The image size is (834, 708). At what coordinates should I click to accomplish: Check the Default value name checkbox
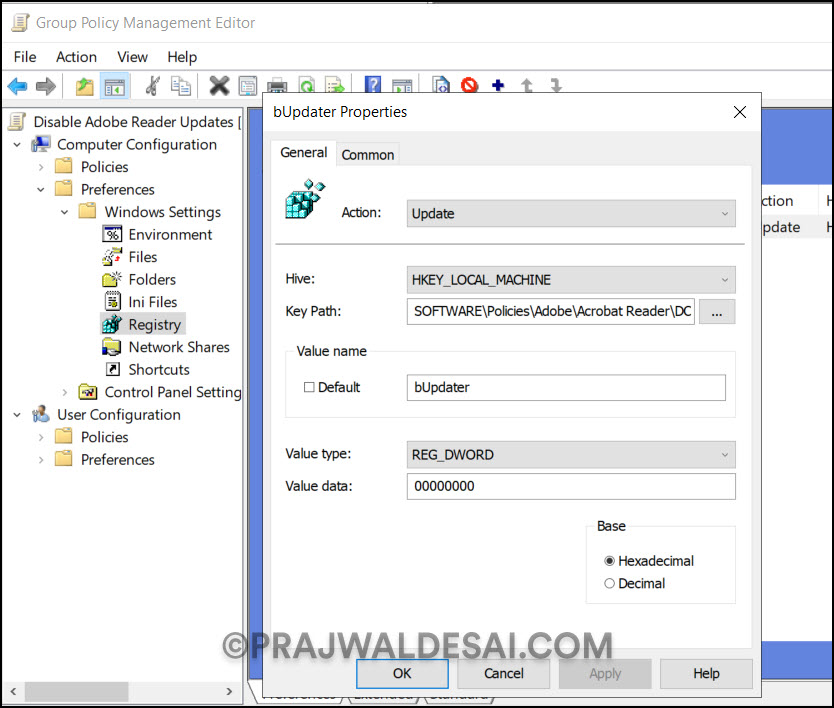click(309, 387)
